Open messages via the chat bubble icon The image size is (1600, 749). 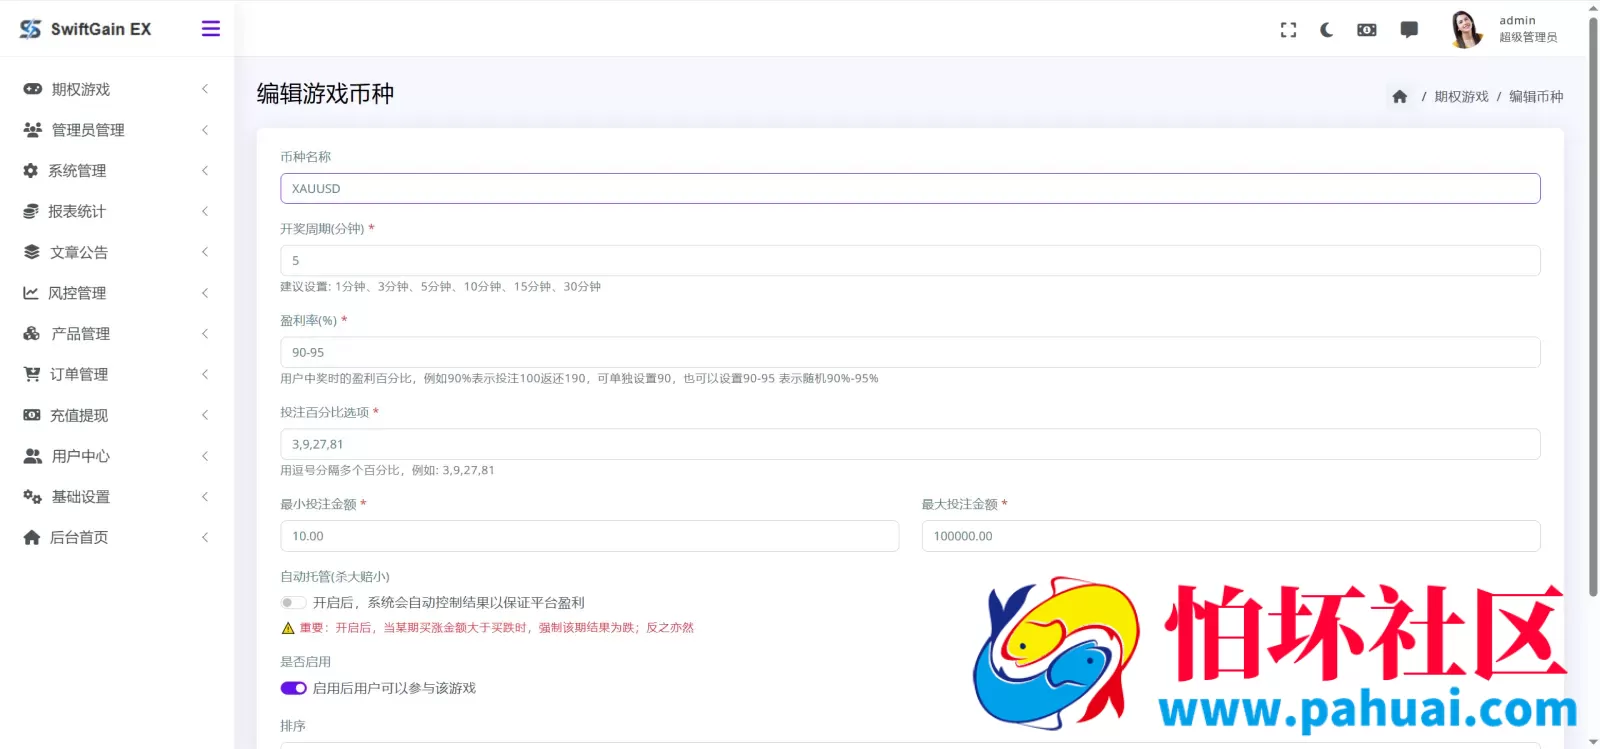[1409, 30]
